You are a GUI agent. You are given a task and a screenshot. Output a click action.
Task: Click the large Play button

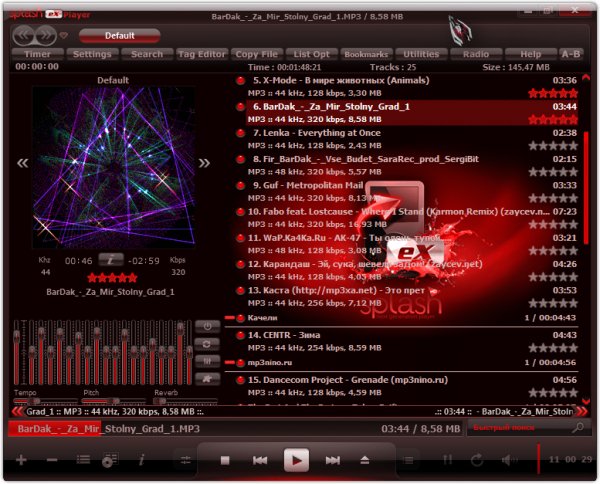click(x=296, y=460)
